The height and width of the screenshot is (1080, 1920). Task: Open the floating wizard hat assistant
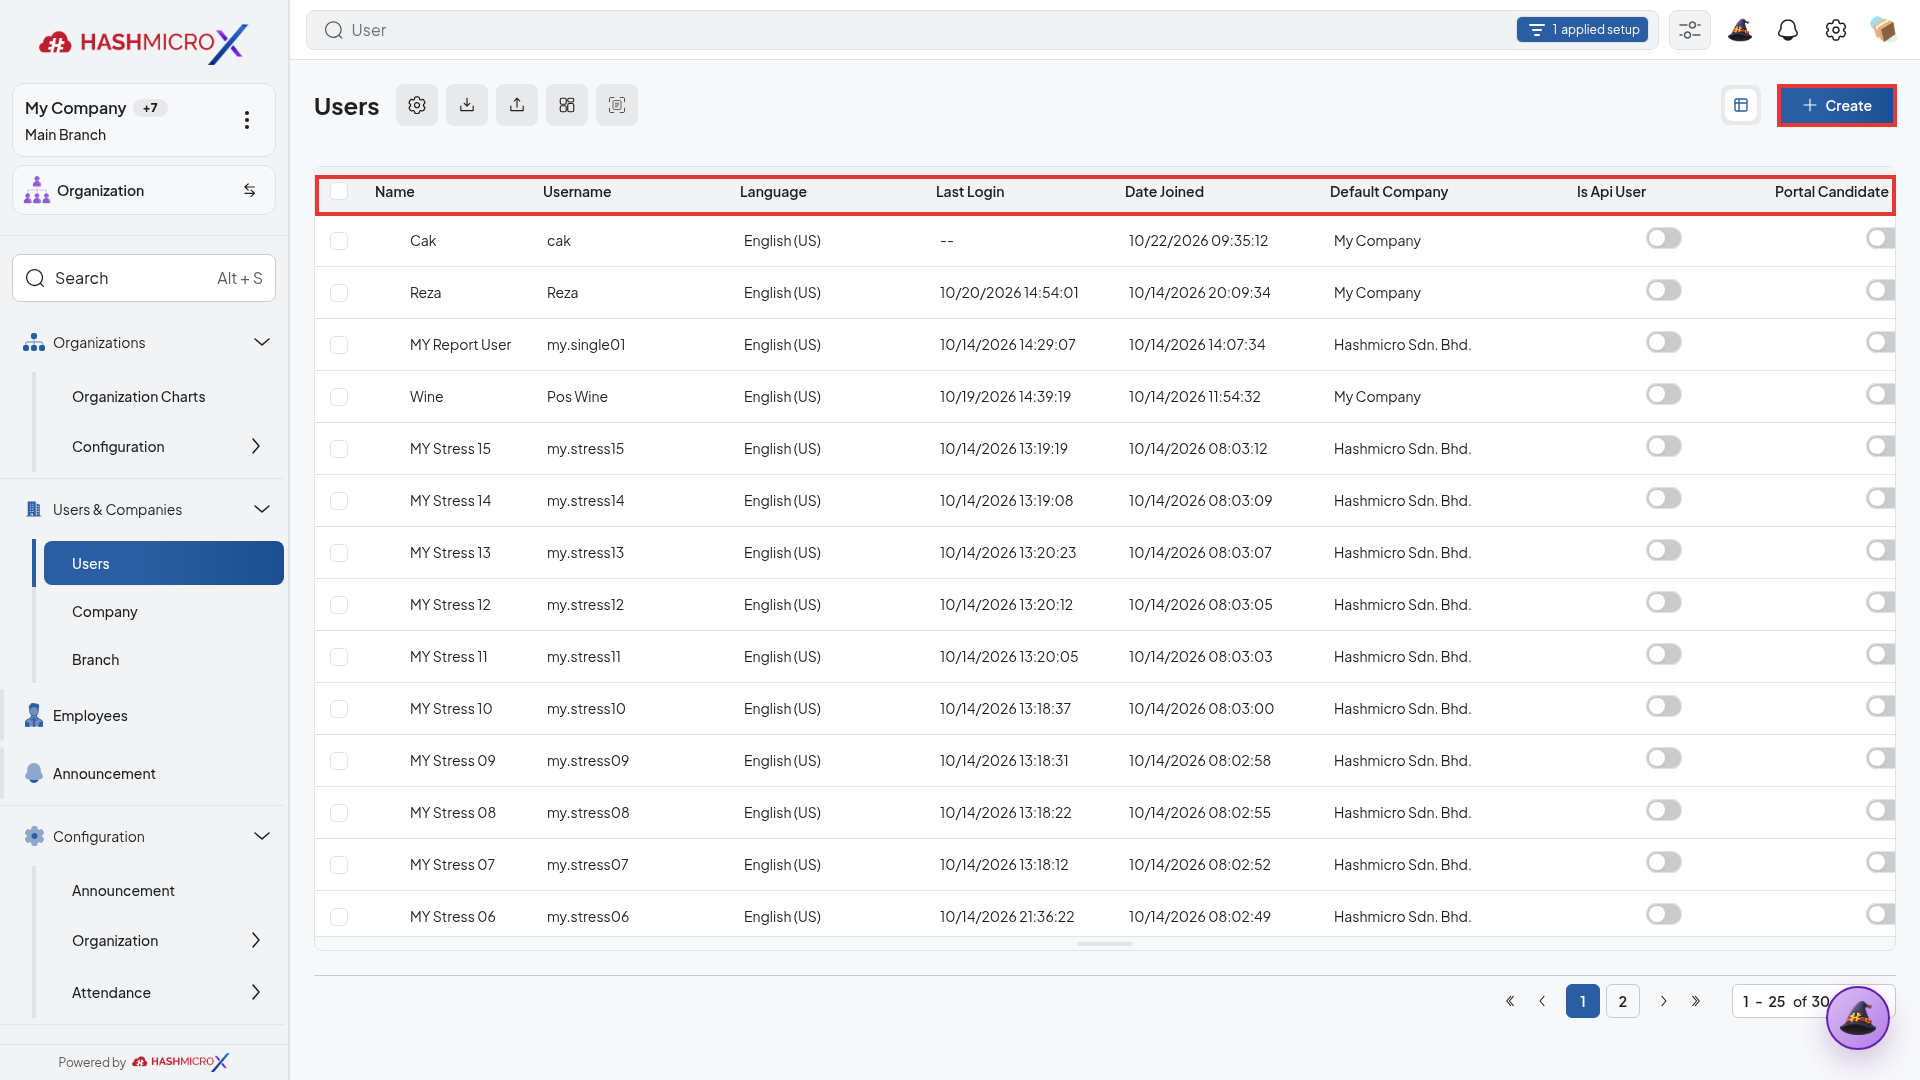[1858, 1018]
